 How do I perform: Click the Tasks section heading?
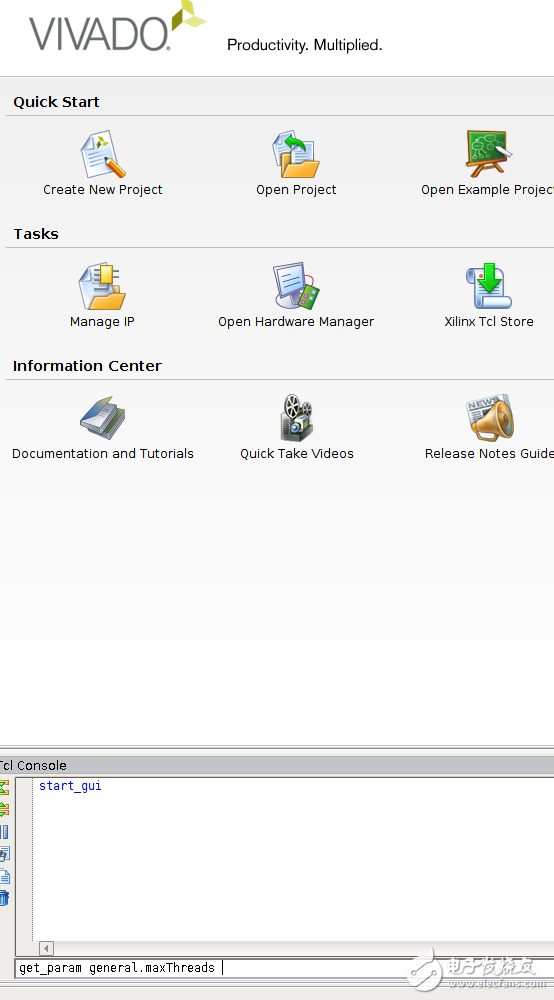[x=36, y=234]
